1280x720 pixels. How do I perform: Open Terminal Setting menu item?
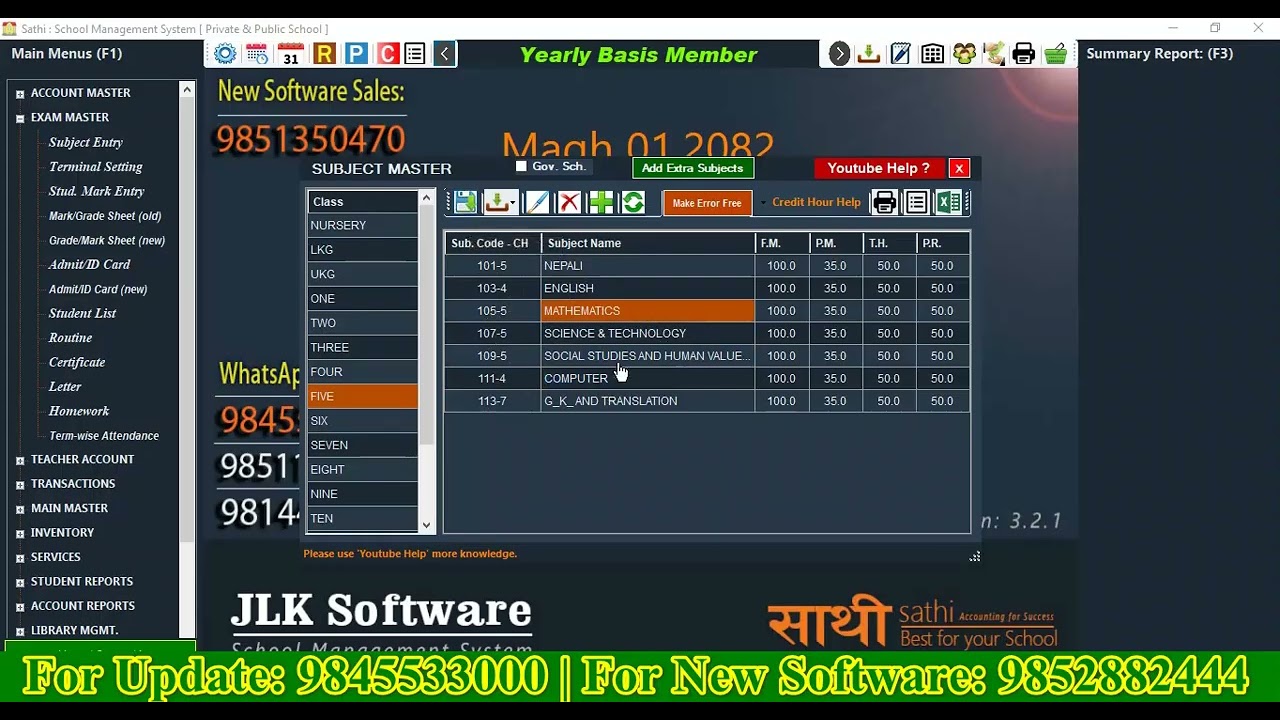(x=95, y=167)
